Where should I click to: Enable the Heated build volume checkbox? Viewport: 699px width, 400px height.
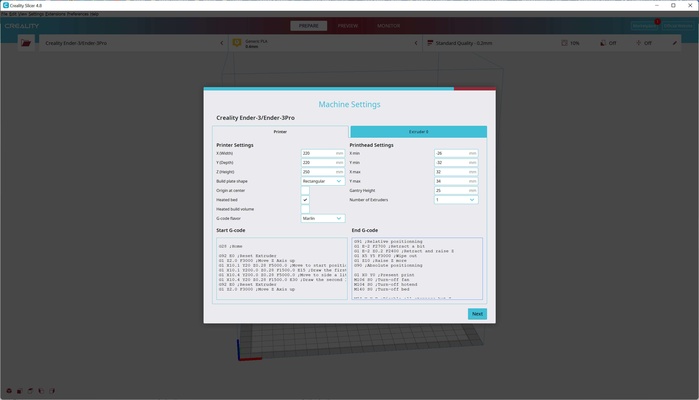coord(305,209)
